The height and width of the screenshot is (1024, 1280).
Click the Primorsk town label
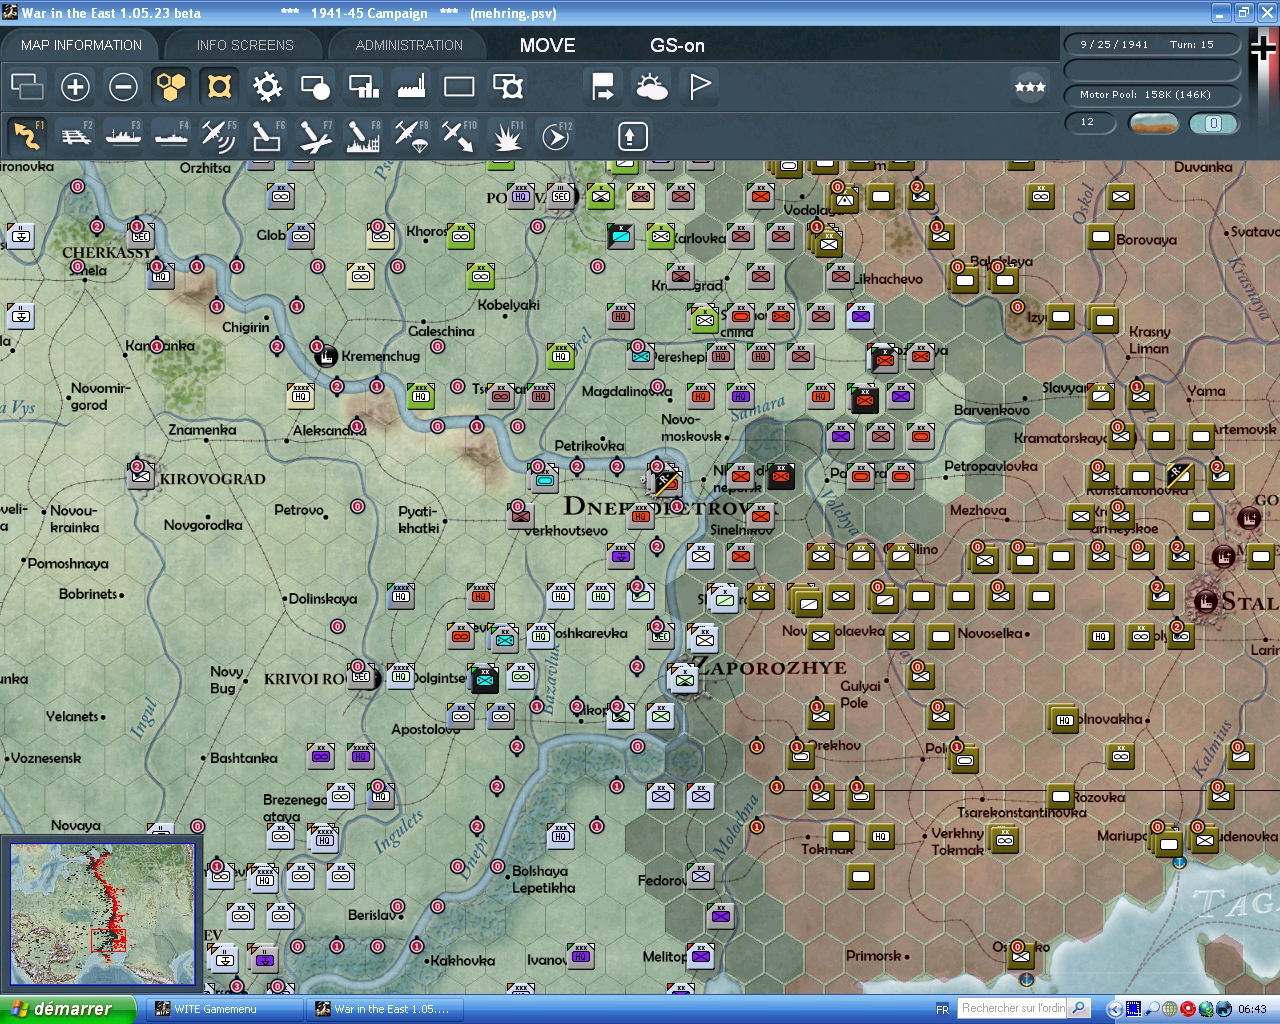(x=874, y=956)
